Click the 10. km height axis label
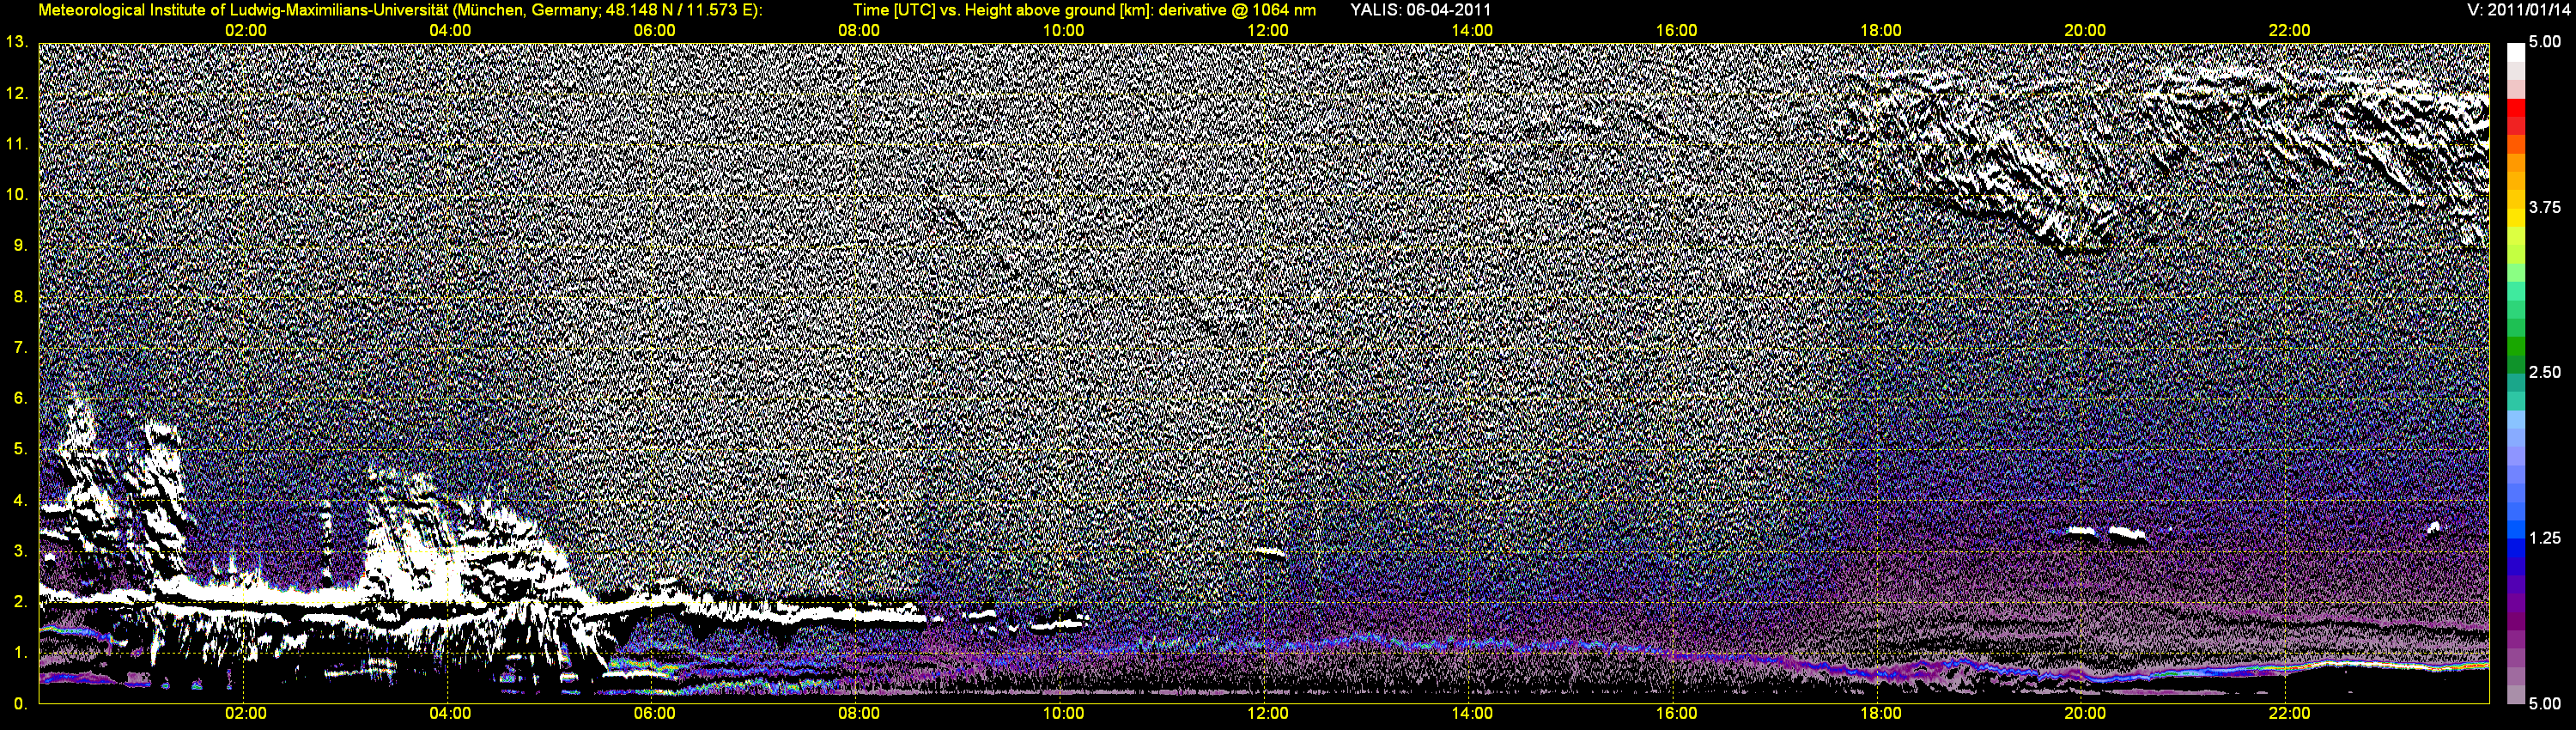The image size is (2576, 730). 17,194
